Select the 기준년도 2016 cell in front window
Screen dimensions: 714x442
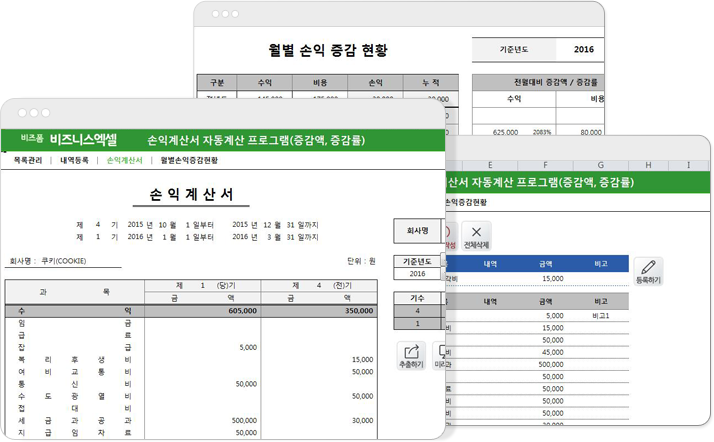tap(417, 274)
